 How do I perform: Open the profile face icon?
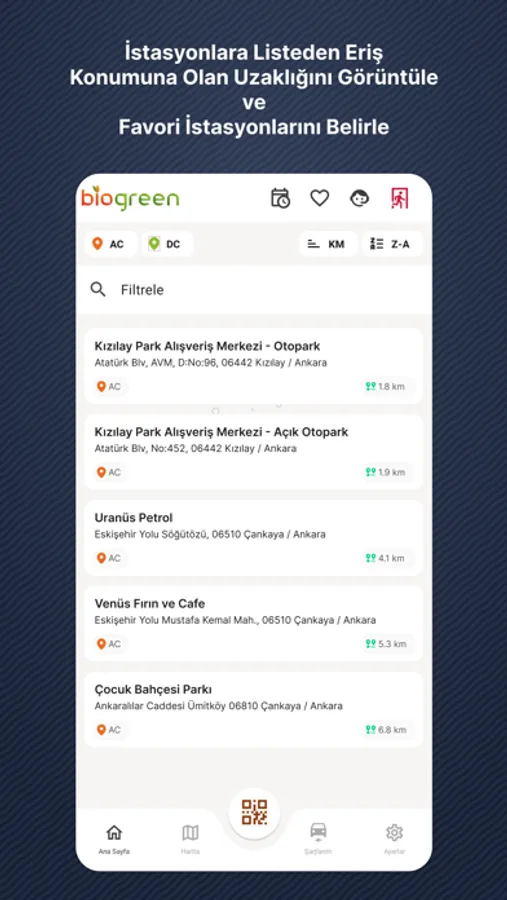[359, 198]
